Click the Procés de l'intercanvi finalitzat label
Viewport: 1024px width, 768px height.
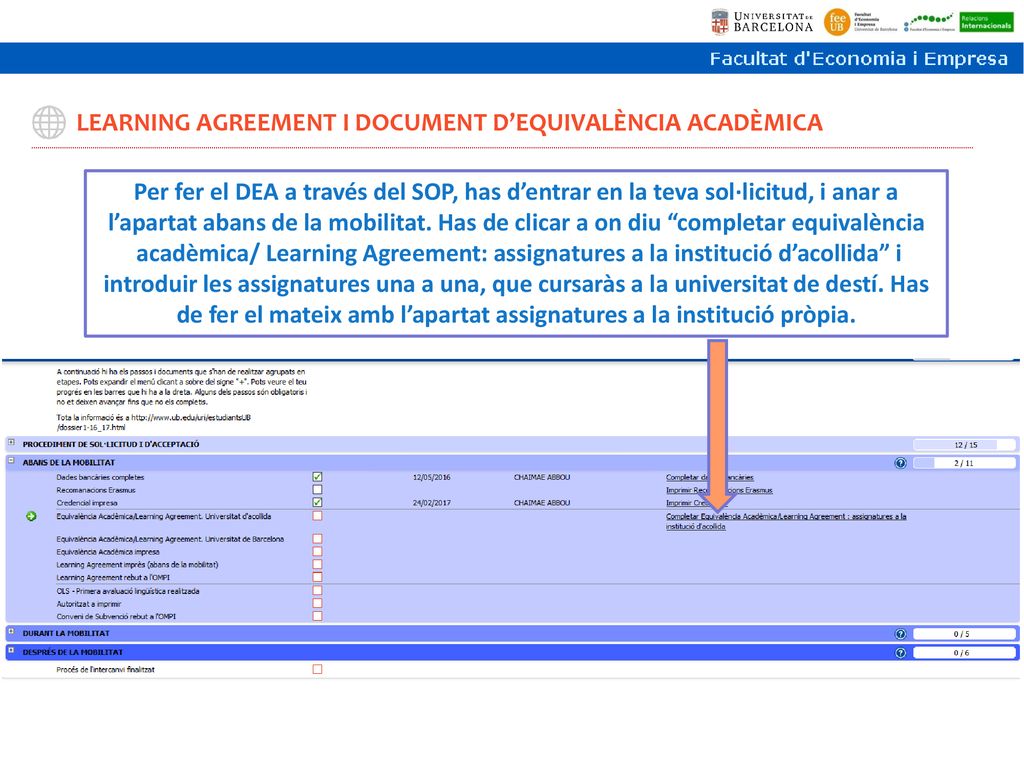point(106,670)
